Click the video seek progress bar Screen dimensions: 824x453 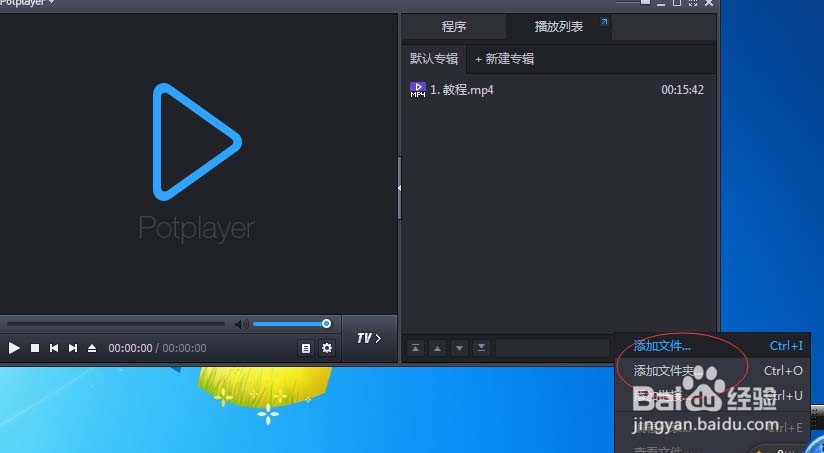(x=116, y=324)
